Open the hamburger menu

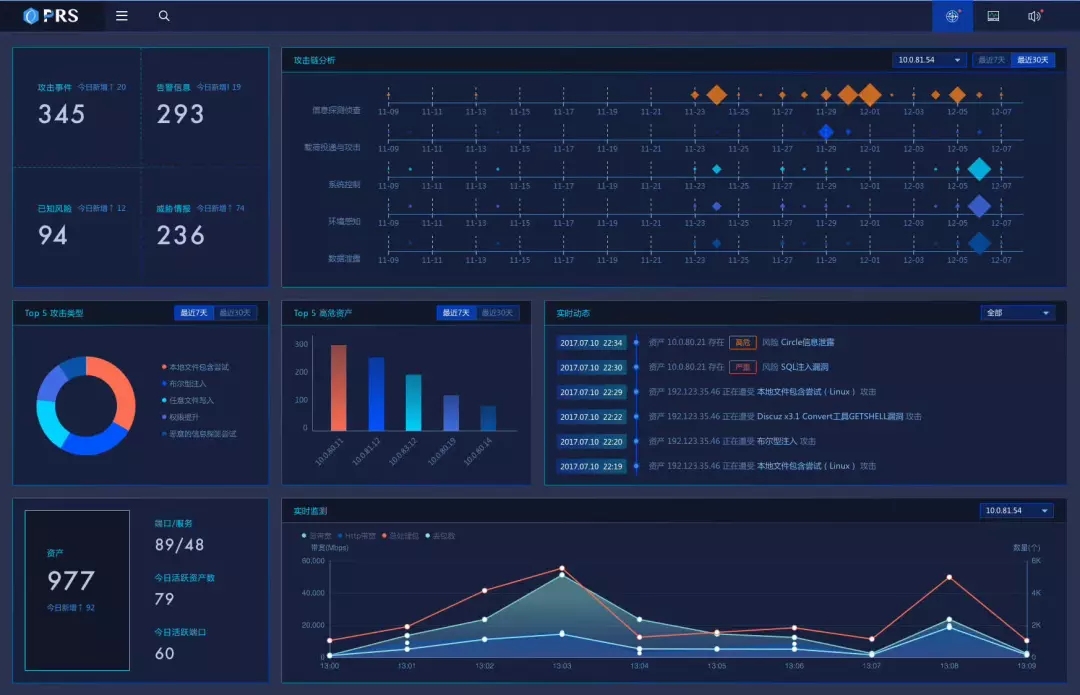tap(122, 16)
